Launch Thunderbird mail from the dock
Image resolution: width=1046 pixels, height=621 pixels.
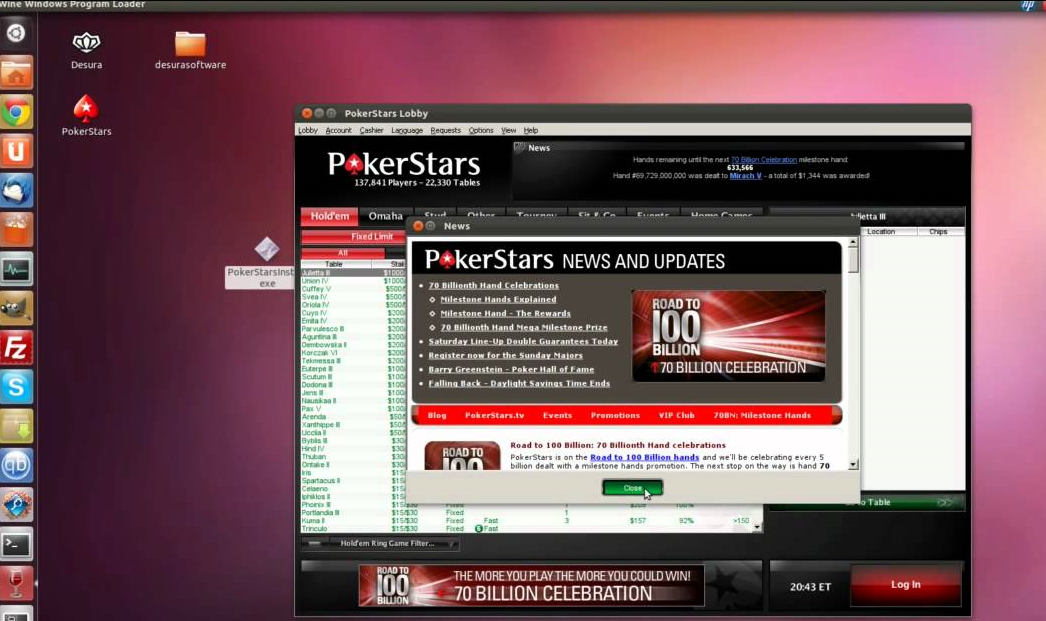16,191
